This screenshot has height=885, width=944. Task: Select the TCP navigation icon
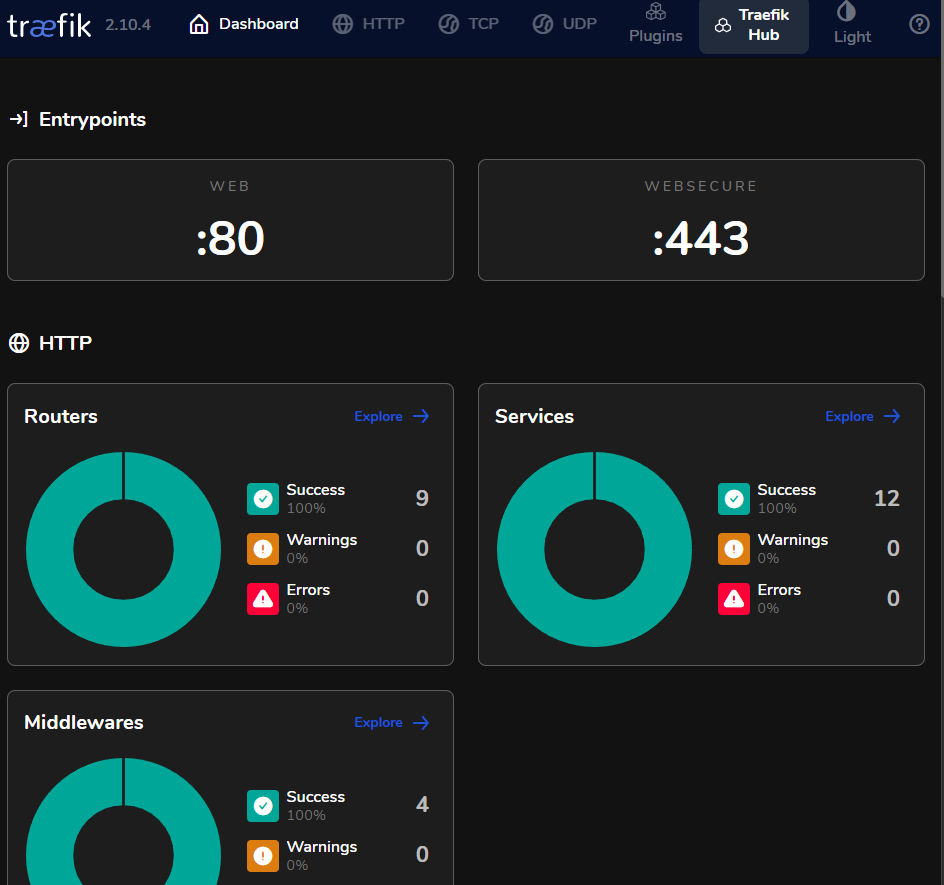coord(448,23)
